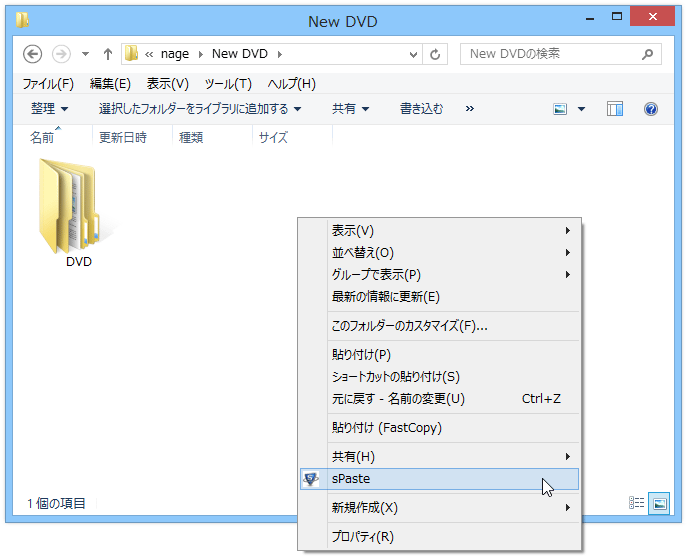Screen dimensions: 688x559
Task: Click the 書き込む toolbar button
Action: click(x=421, y=108)
